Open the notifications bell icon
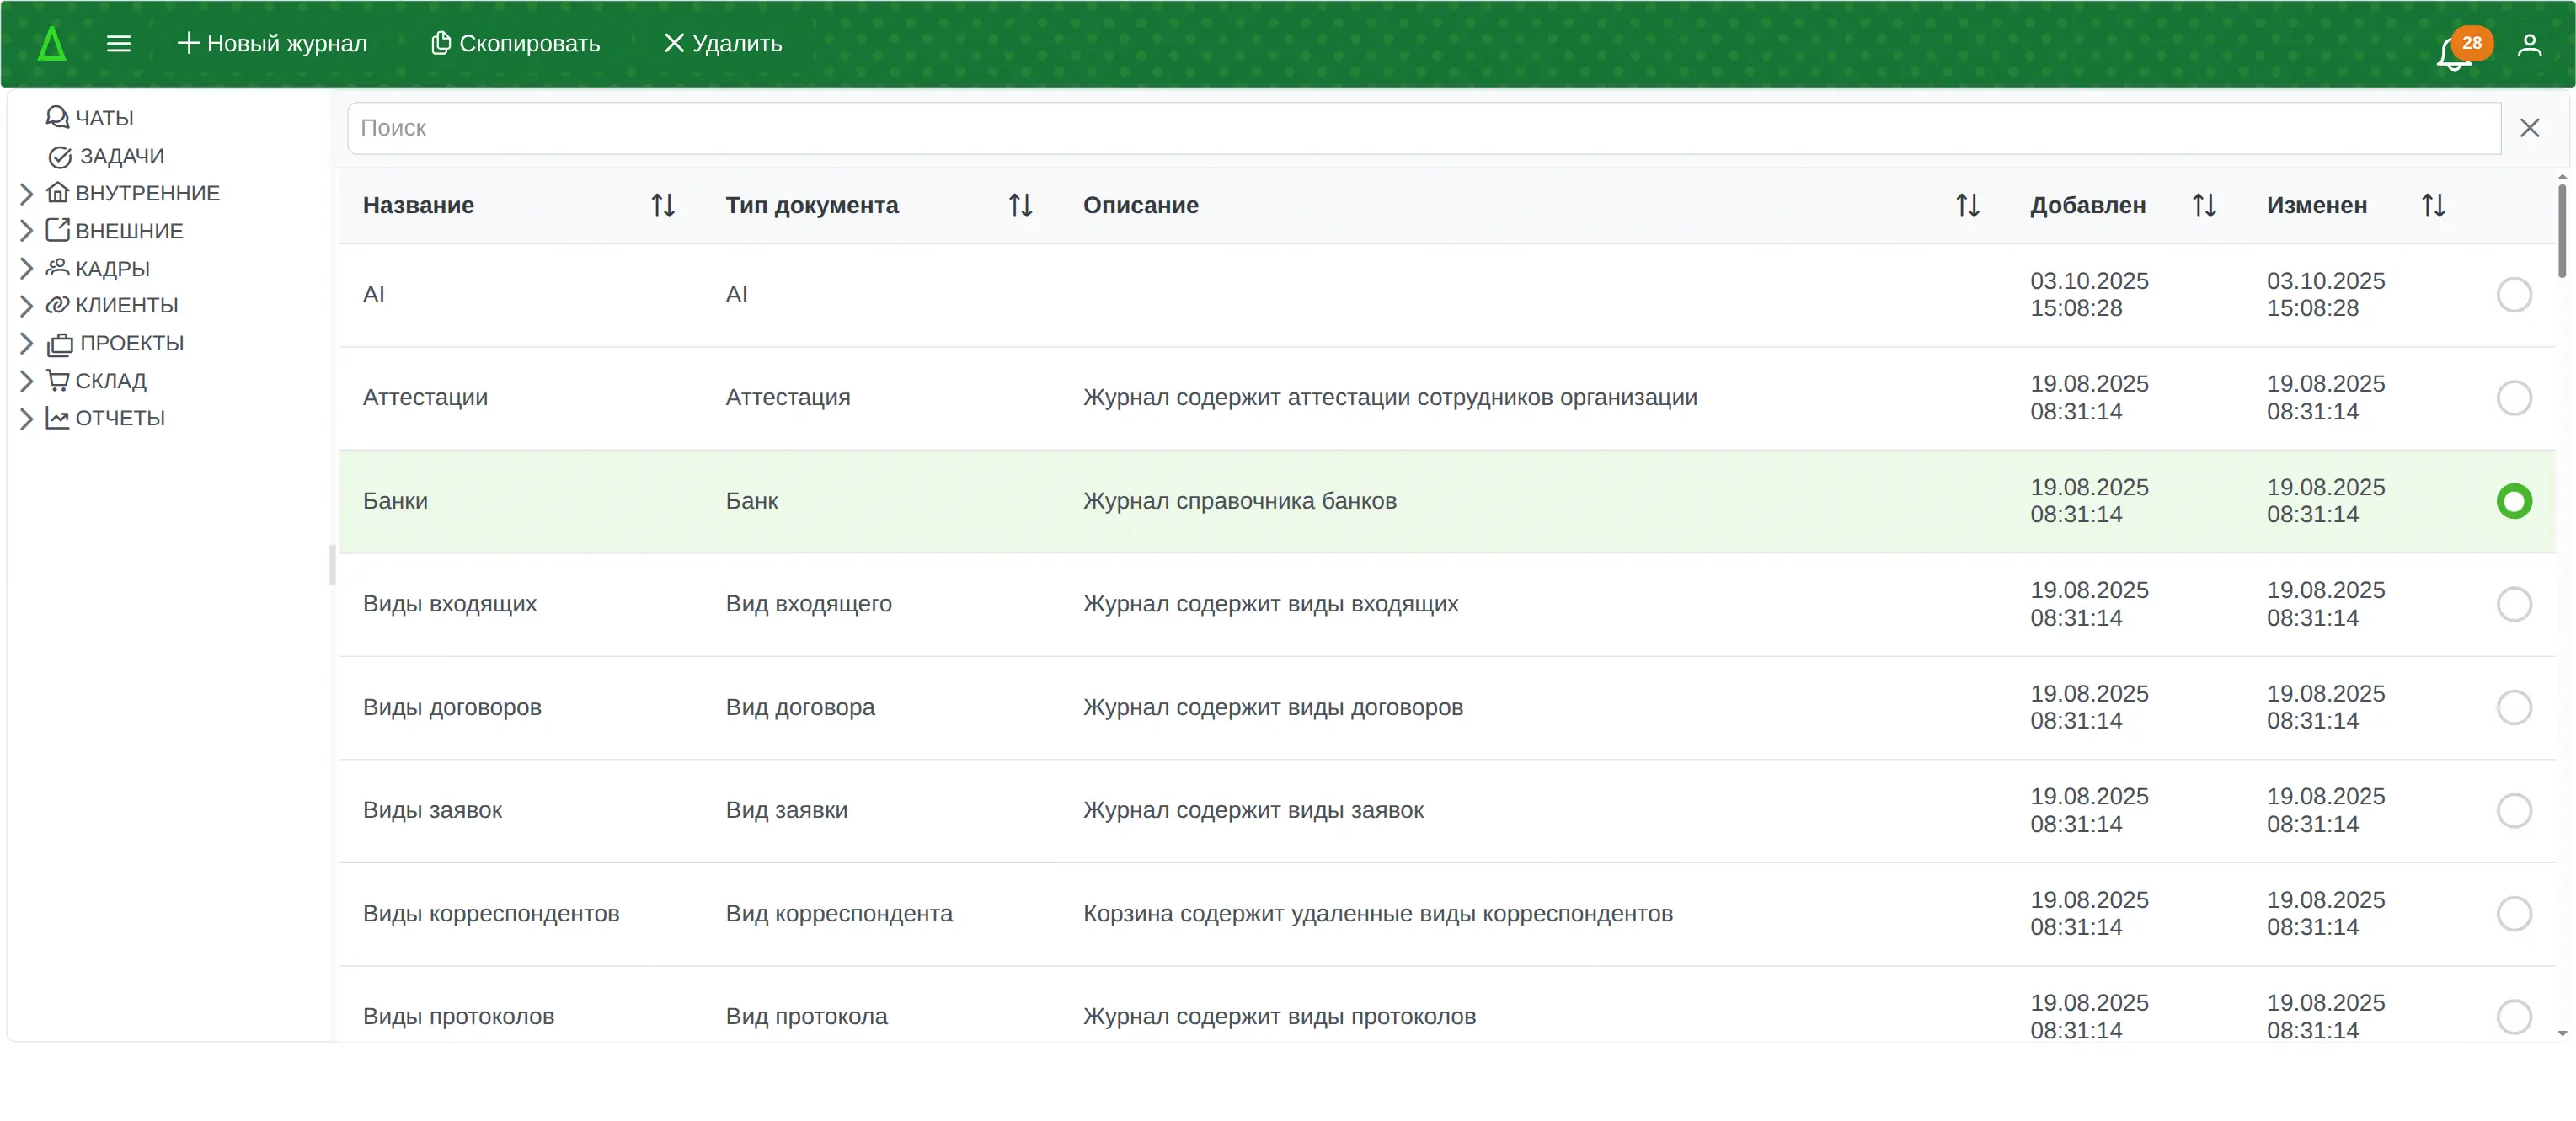The height and width of the screenshot is (1121, 2576). pos(2453,52)
